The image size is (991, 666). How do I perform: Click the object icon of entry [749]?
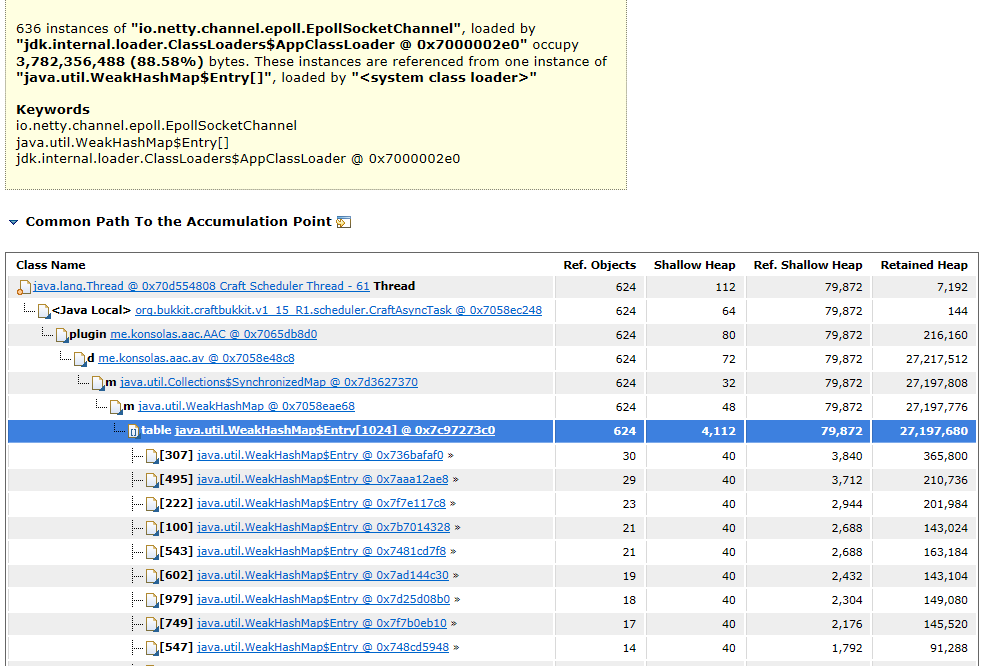(x=152, y=624)
